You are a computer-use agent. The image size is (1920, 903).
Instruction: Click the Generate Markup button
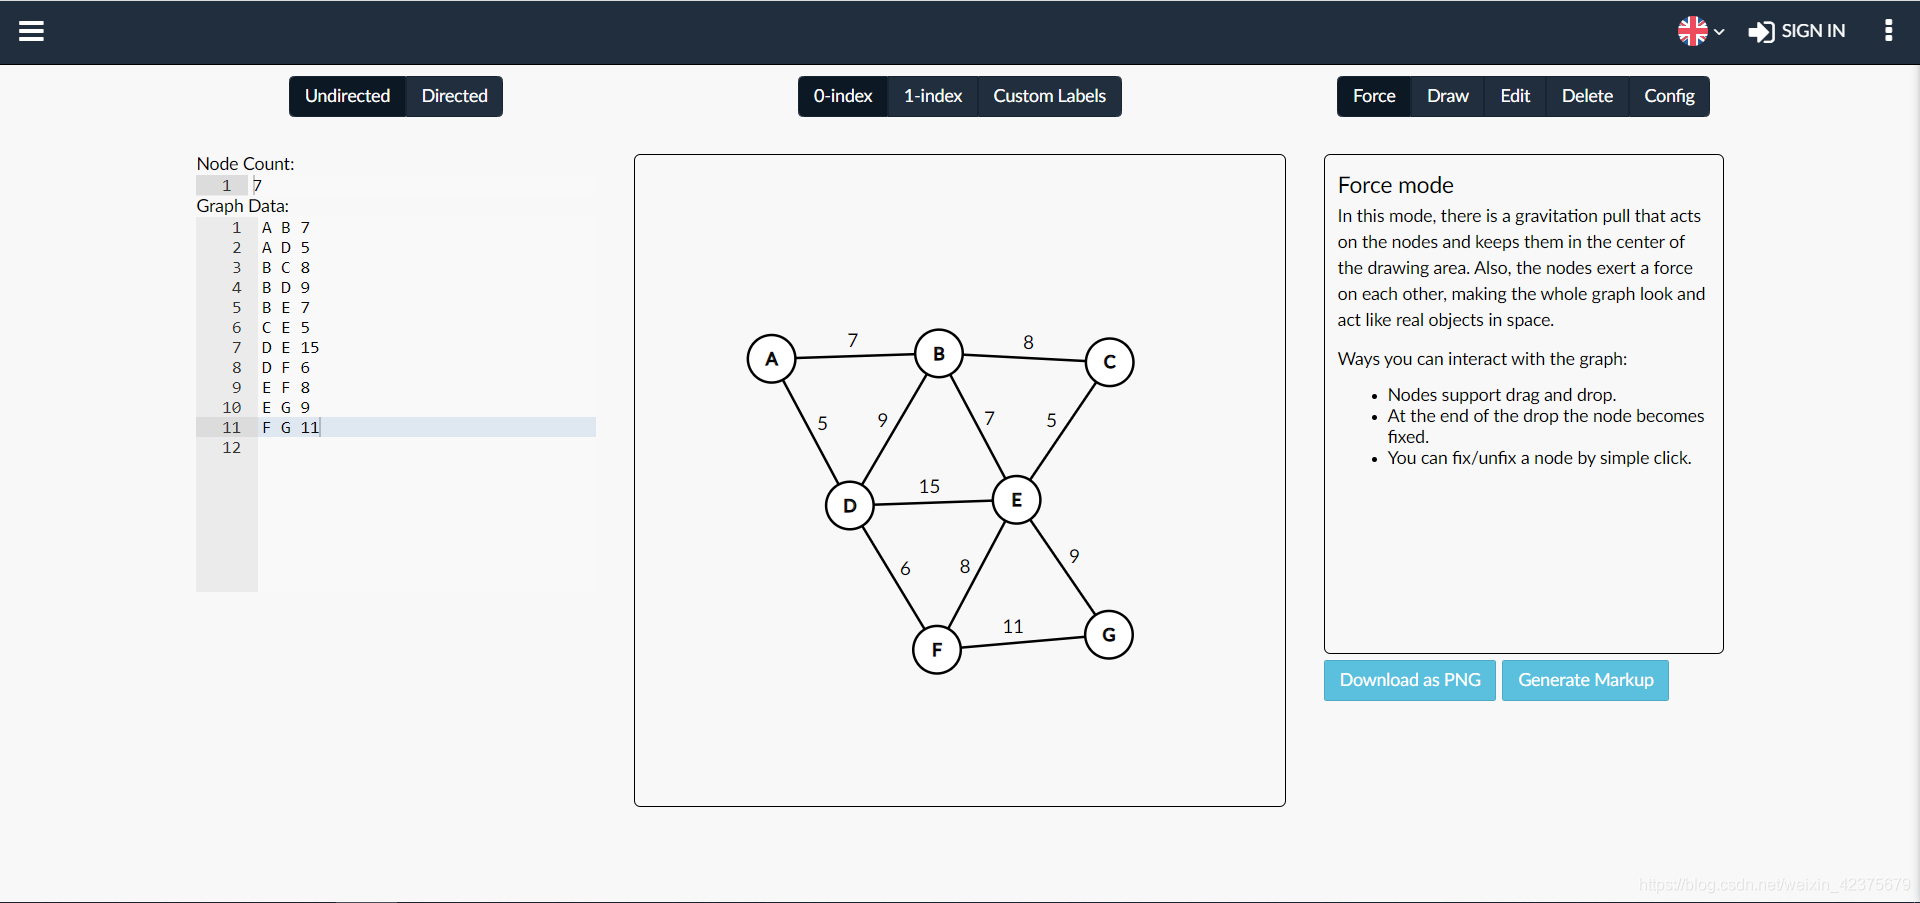pos(1585,680)
